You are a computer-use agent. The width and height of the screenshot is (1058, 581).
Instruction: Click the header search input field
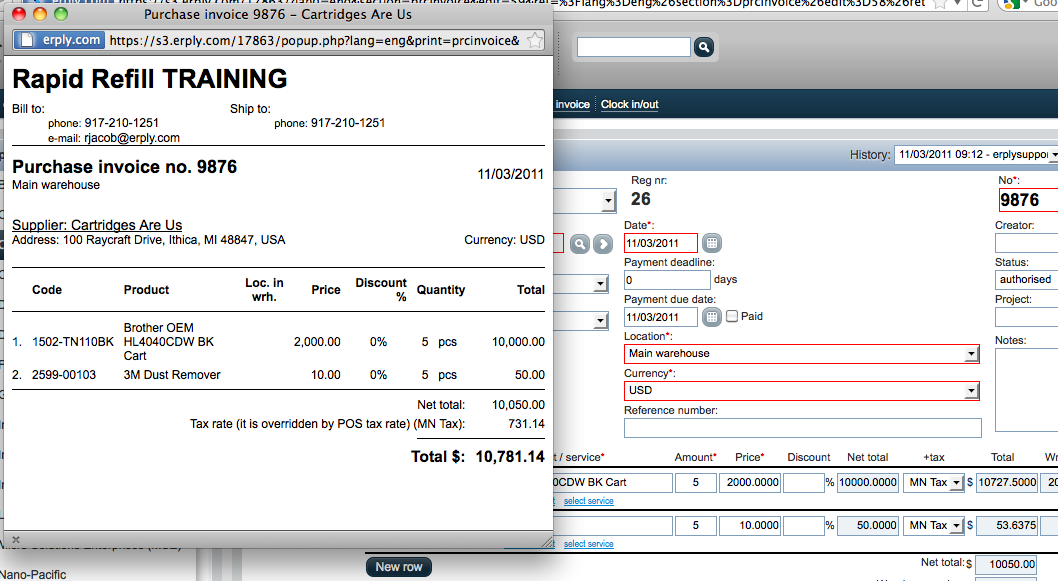(x=634, y=47)
